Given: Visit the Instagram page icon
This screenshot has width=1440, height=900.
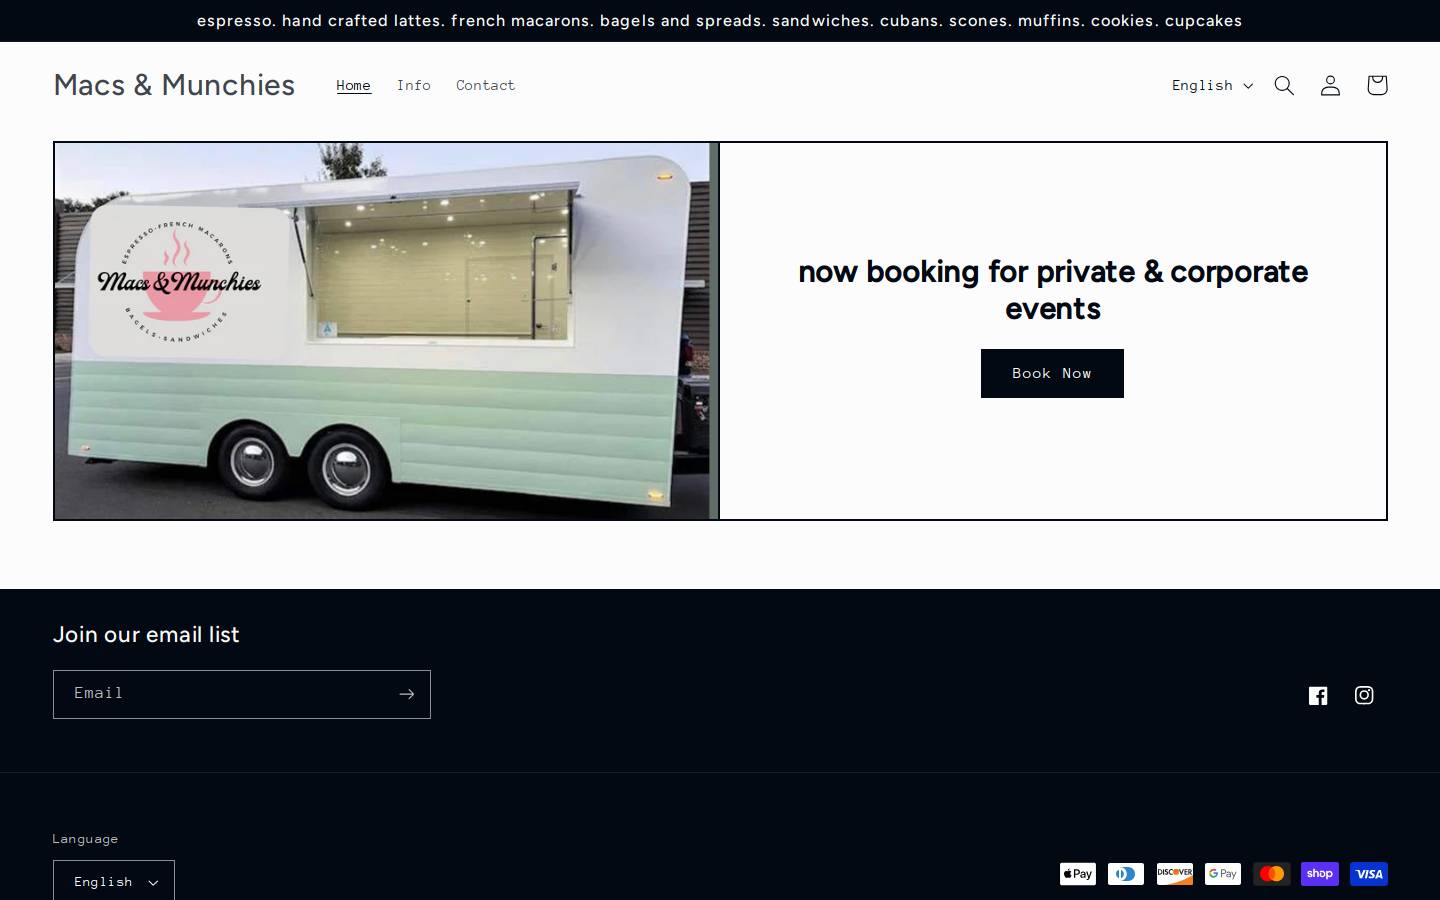Looking at the screenshot, I should [1364, 695].
